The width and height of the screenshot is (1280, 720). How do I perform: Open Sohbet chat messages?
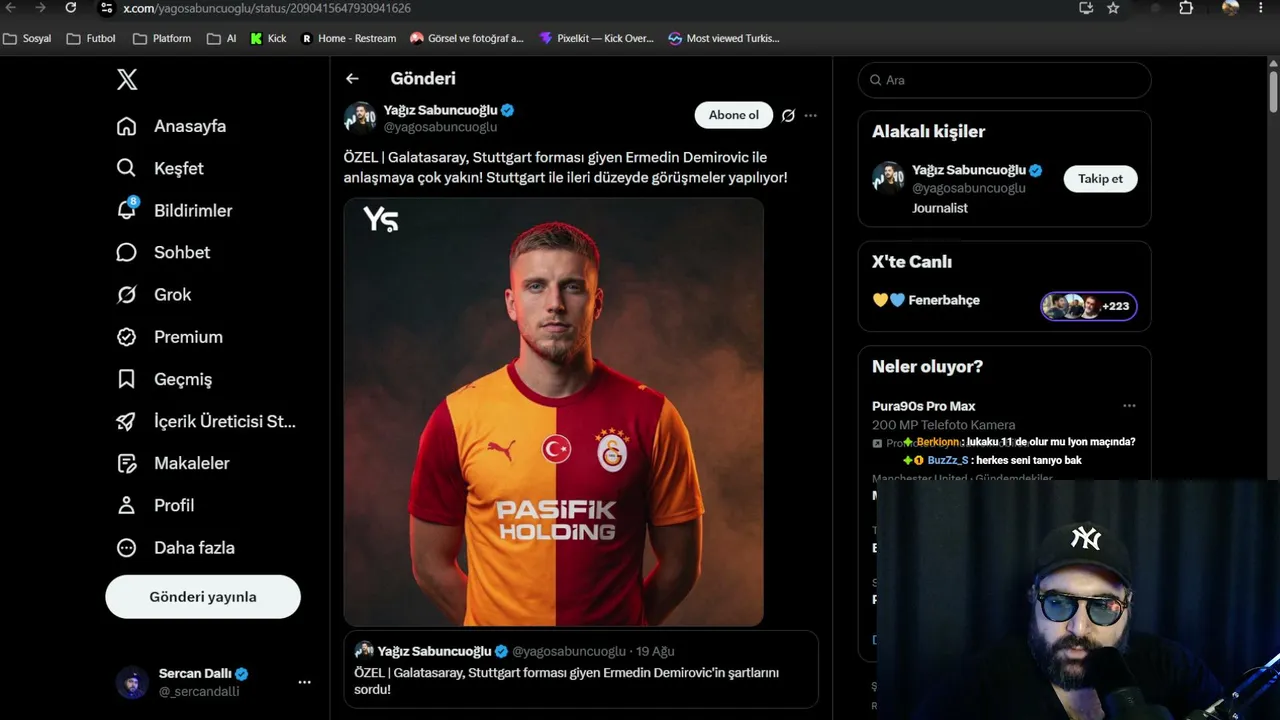pos(163,252)
